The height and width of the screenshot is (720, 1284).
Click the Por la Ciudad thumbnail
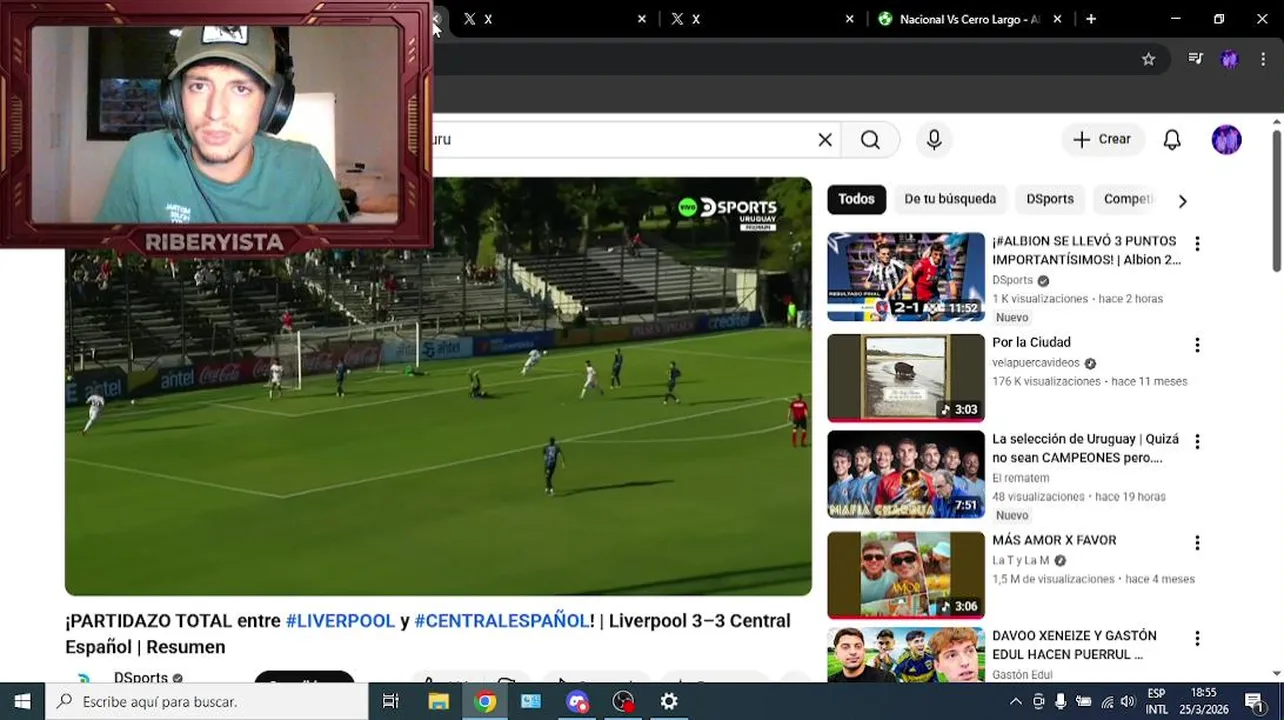906,378
